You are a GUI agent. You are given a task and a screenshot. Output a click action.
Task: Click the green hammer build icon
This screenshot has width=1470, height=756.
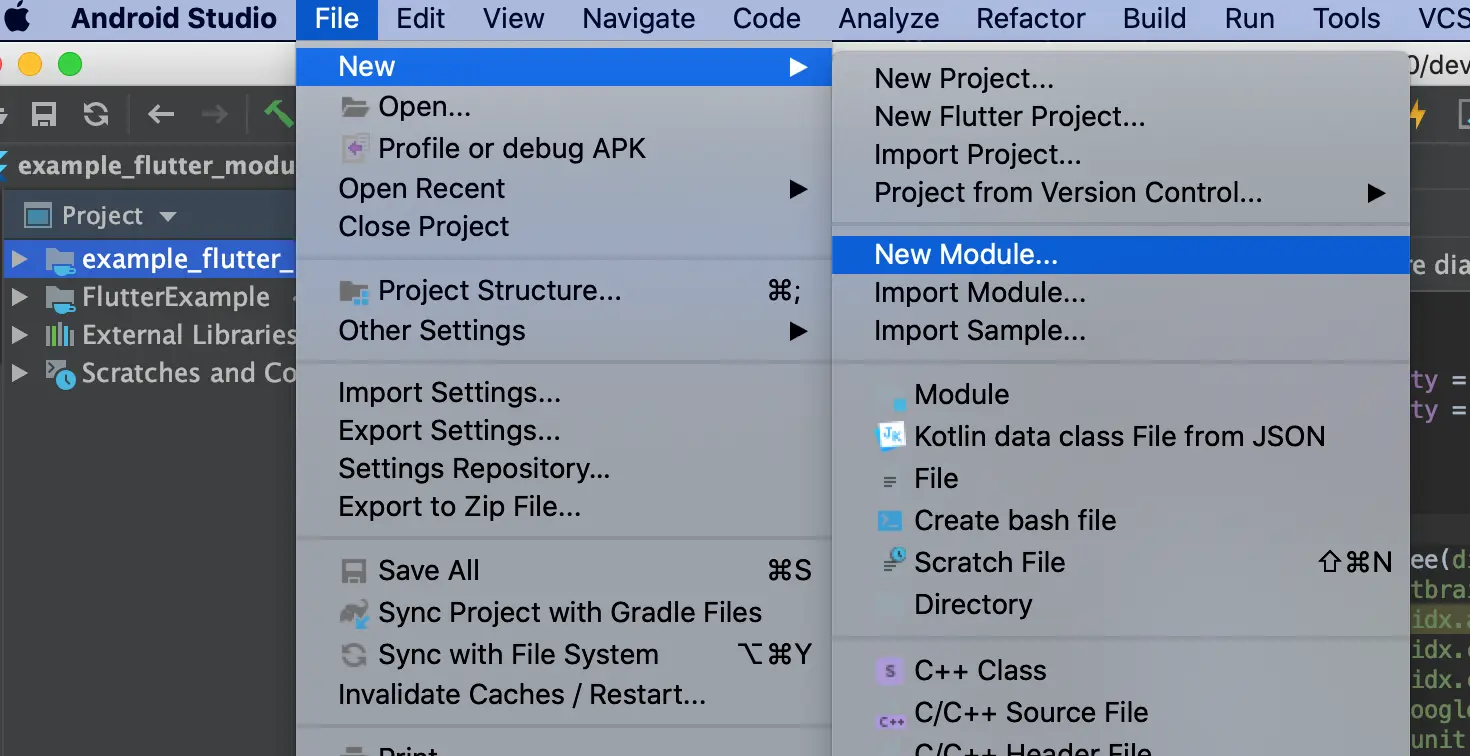(x=278, y=114)
